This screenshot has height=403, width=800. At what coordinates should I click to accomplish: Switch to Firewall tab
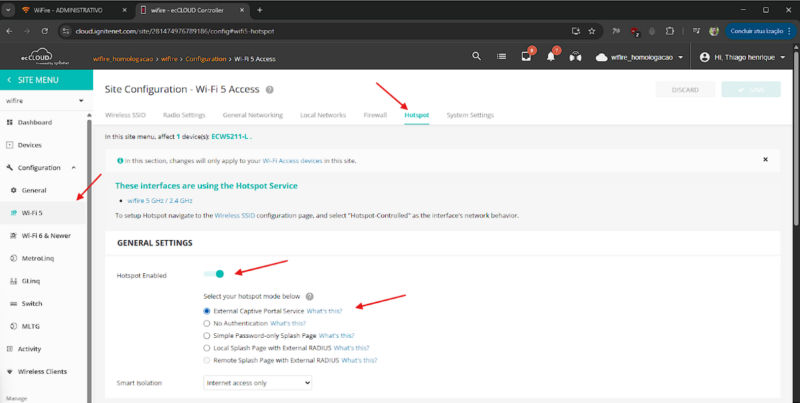pyautogui.click(x=376, y=115)
